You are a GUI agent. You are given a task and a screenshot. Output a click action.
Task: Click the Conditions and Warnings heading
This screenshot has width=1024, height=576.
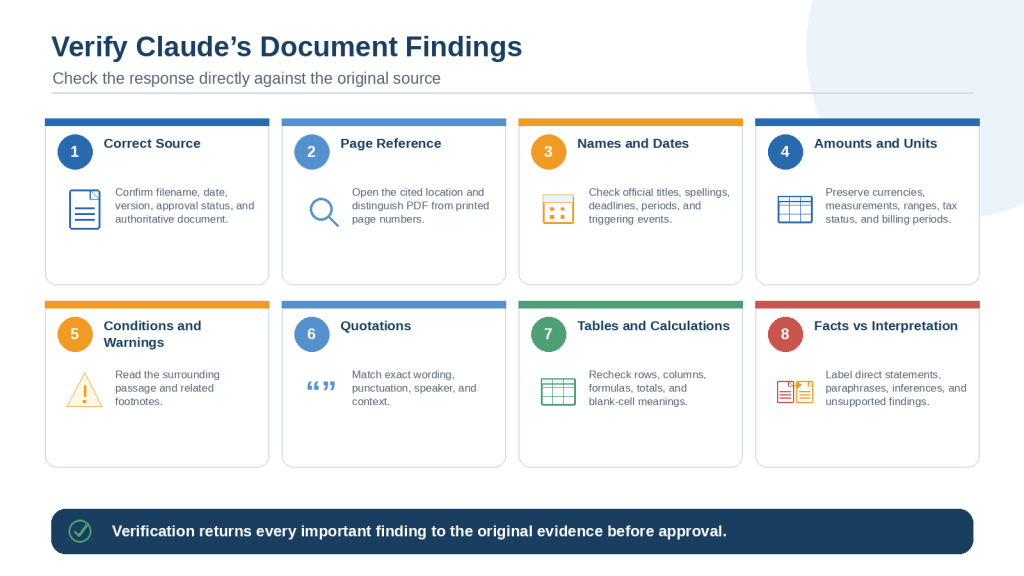(x=152, y=334)
